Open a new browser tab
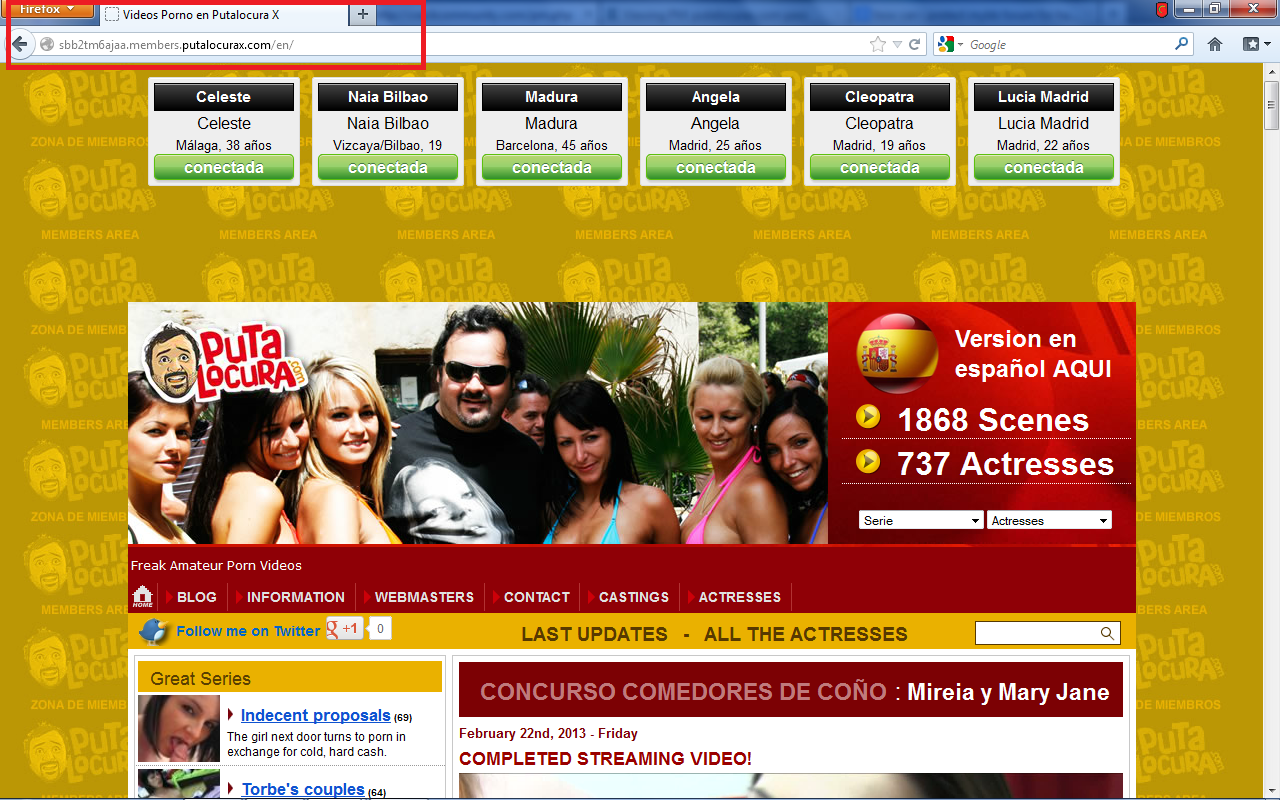Screen dimensions: 1280x800 pos(363,14)
